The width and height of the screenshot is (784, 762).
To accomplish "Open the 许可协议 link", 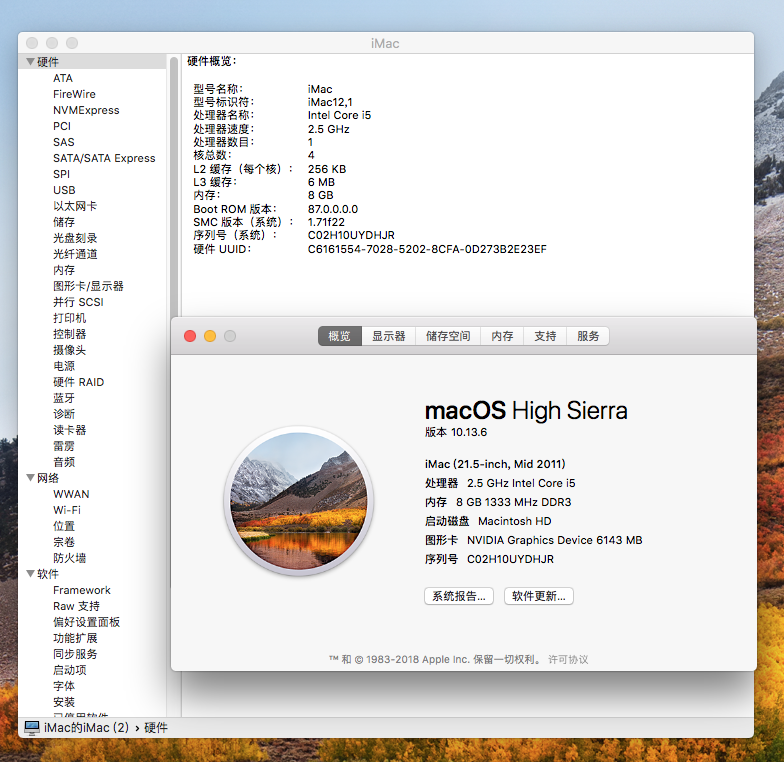I will [x=568, y=660].
